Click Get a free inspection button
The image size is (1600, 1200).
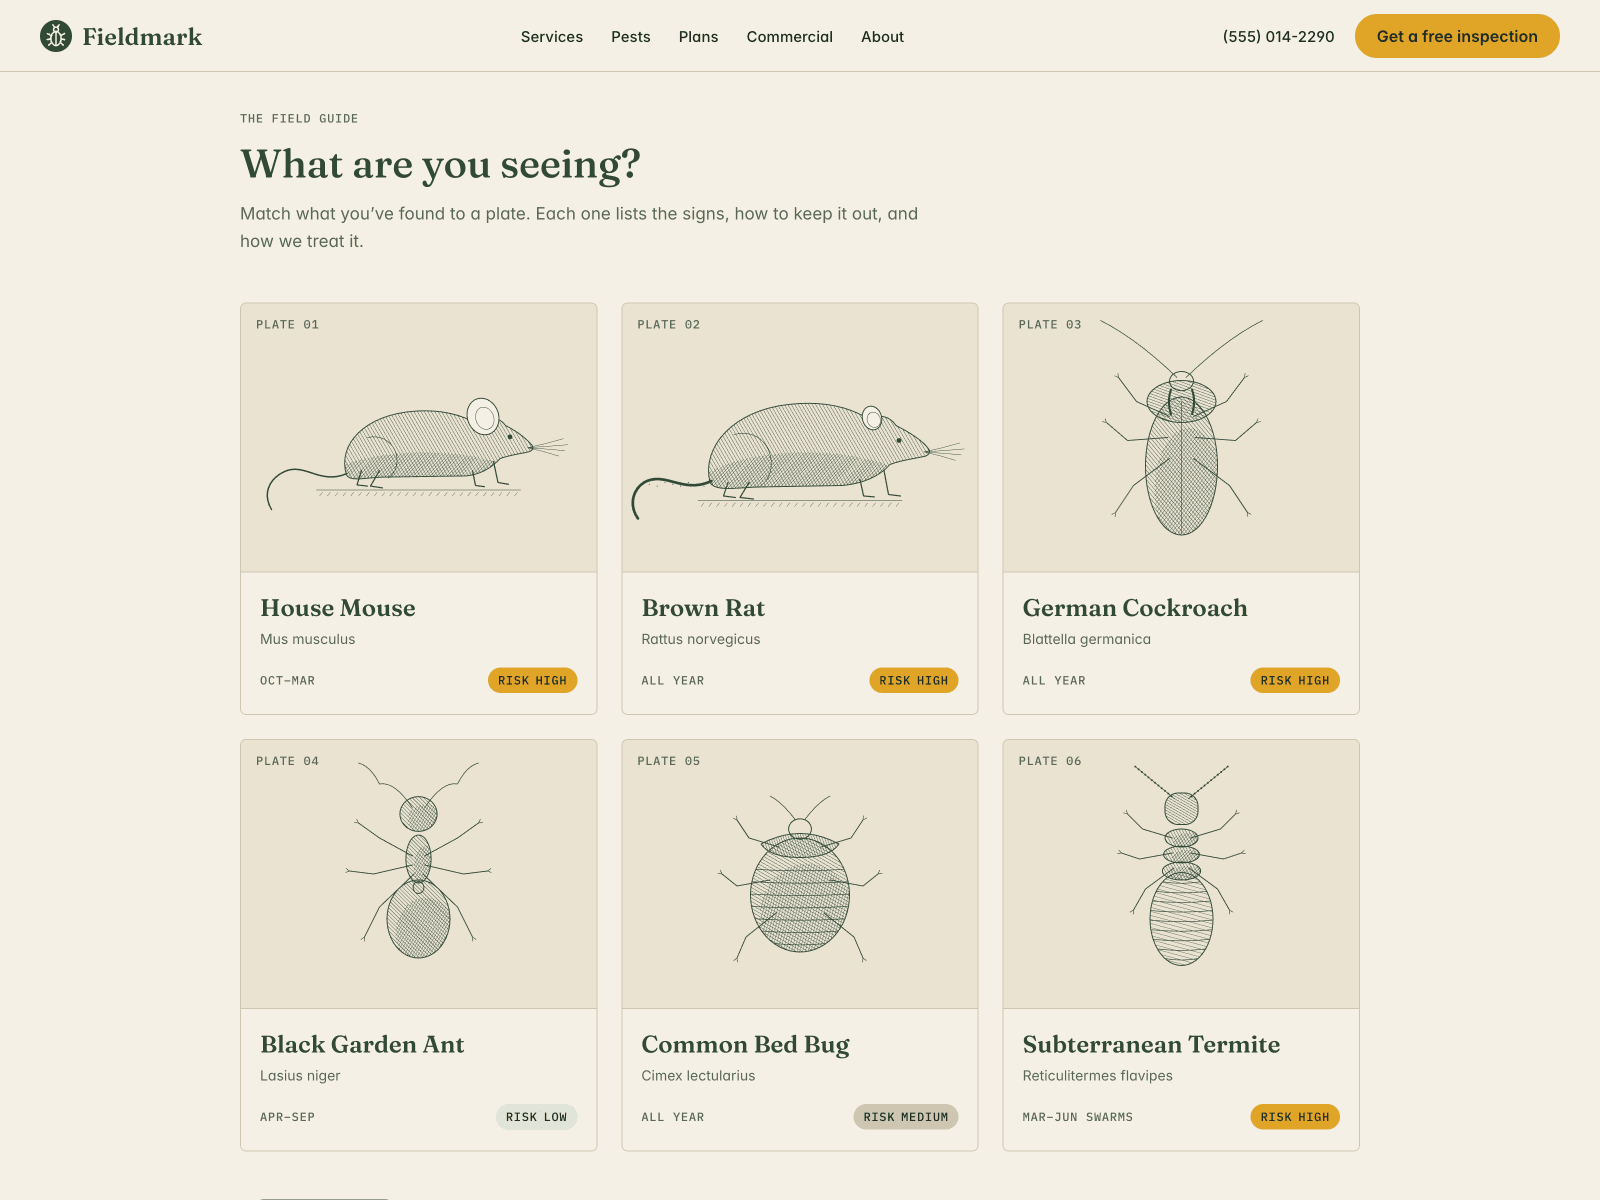(x=1457, y=36)
